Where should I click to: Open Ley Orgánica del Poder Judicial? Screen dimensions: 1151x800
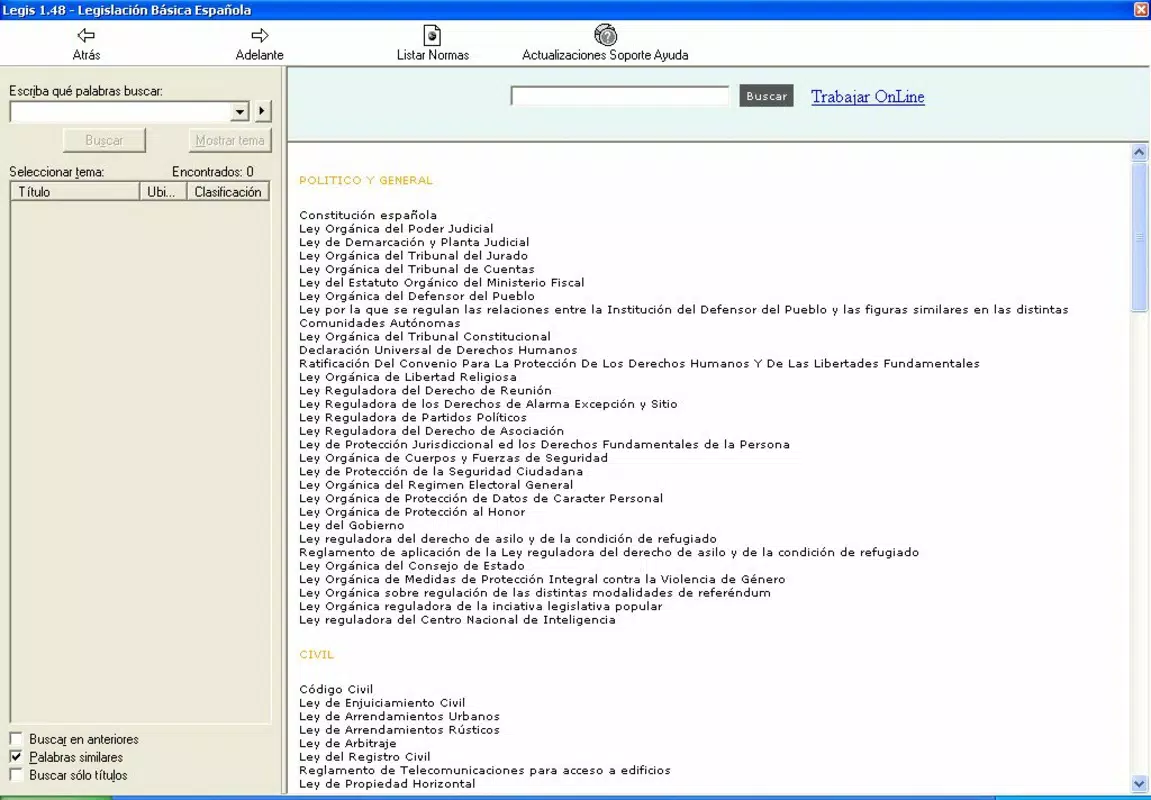(396, 228)
